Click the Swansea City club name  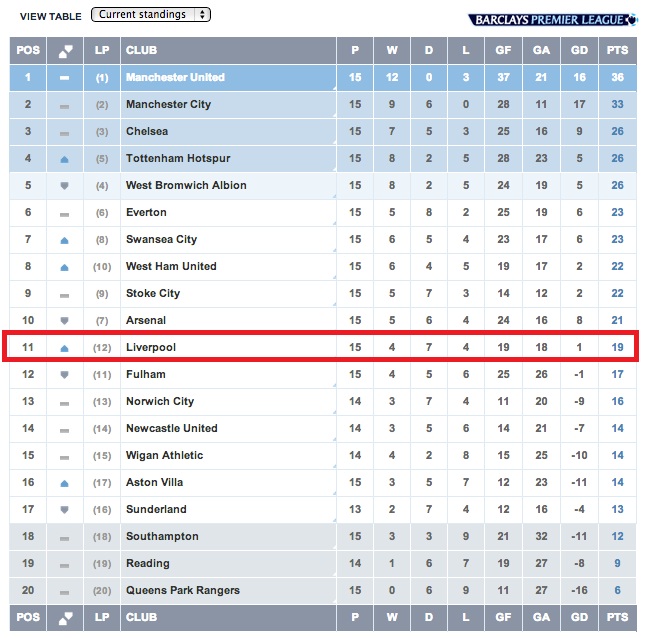click(x=162, y=239)
